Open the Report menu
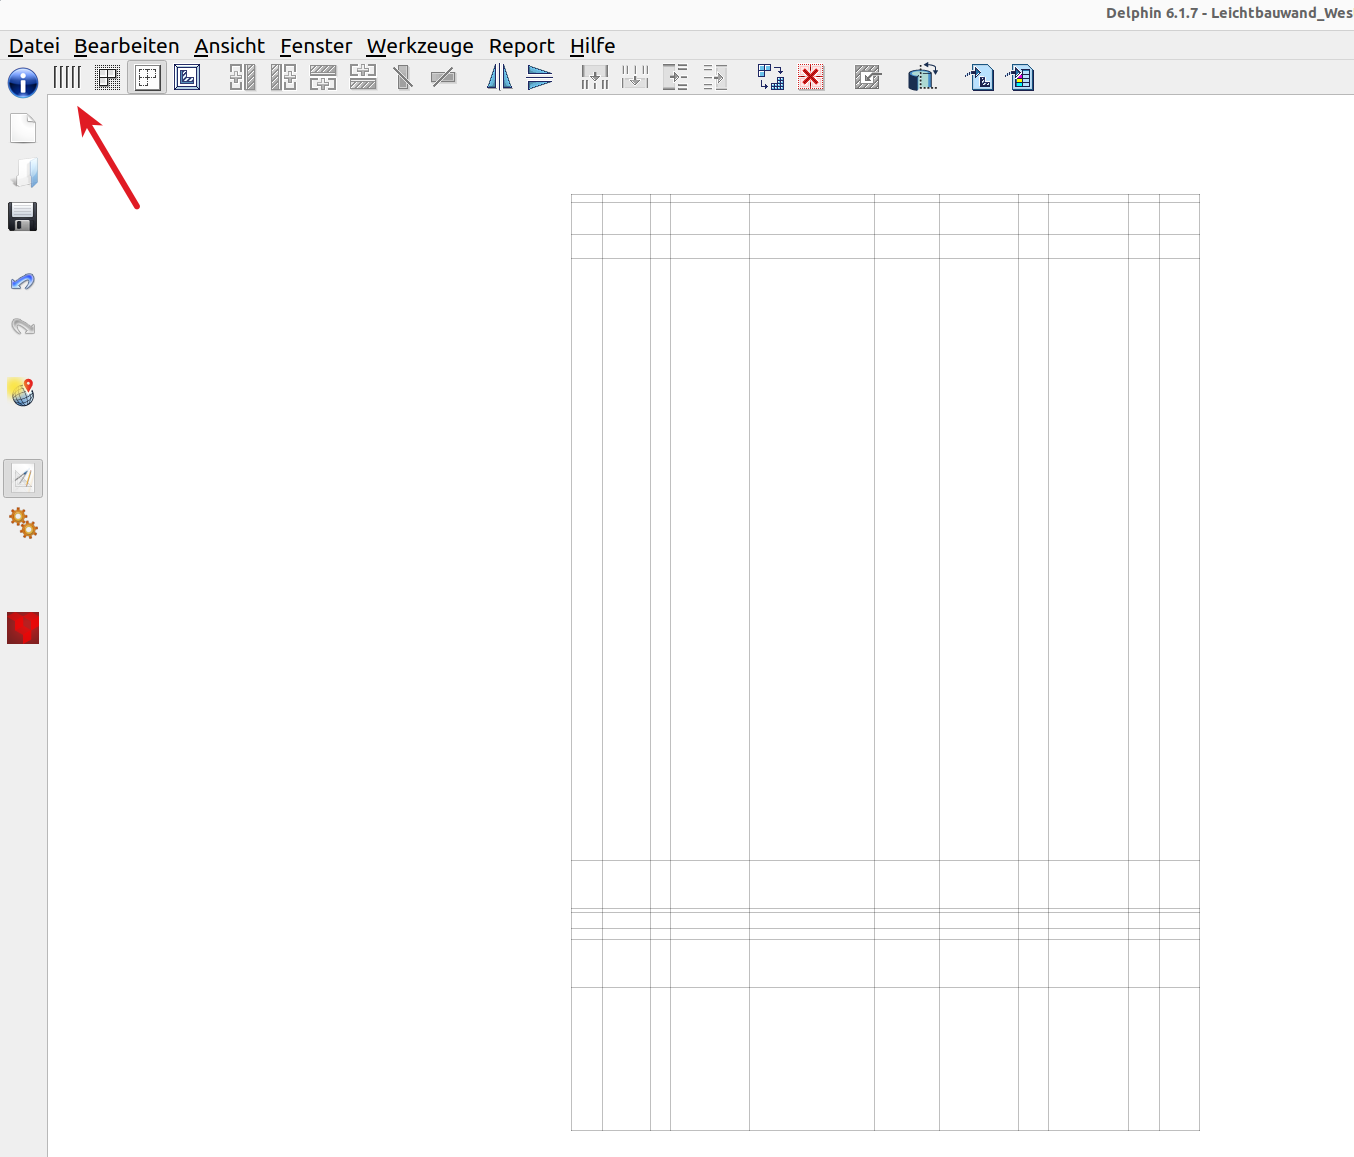Screen dimensions: 1354x1157 [522, 46]
